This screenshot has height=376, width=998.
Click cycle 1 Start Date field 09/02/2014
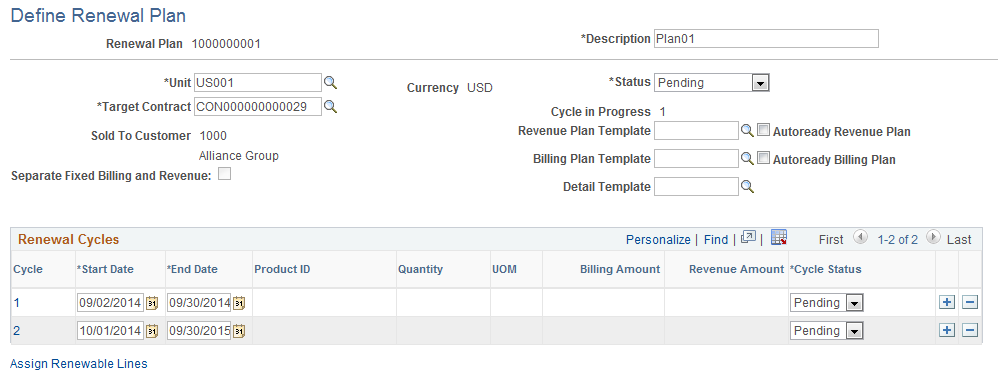(x=111, y=303)
